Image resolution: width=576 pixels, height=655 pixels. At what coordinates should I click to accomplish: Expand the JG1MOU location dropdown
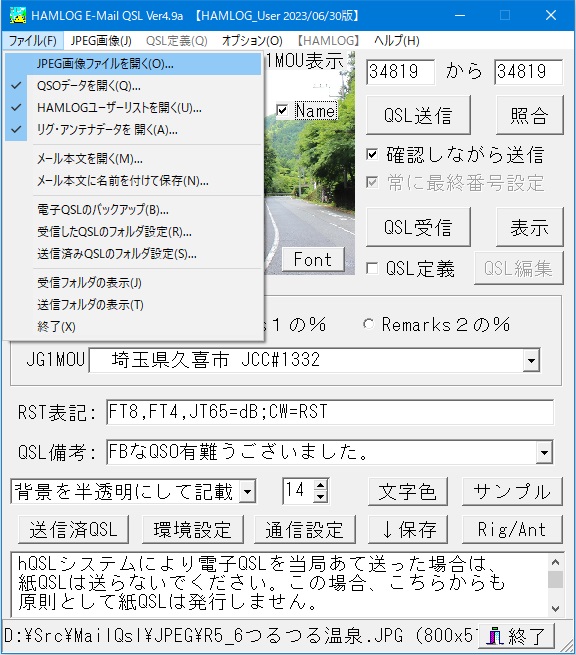[x=531, y=360]
